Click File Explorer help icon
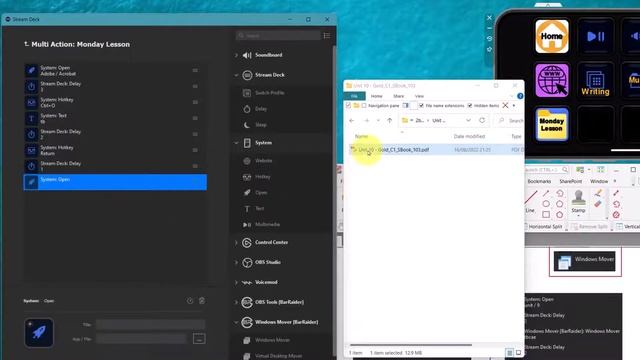The image size is (640, 360). [520, 96]
